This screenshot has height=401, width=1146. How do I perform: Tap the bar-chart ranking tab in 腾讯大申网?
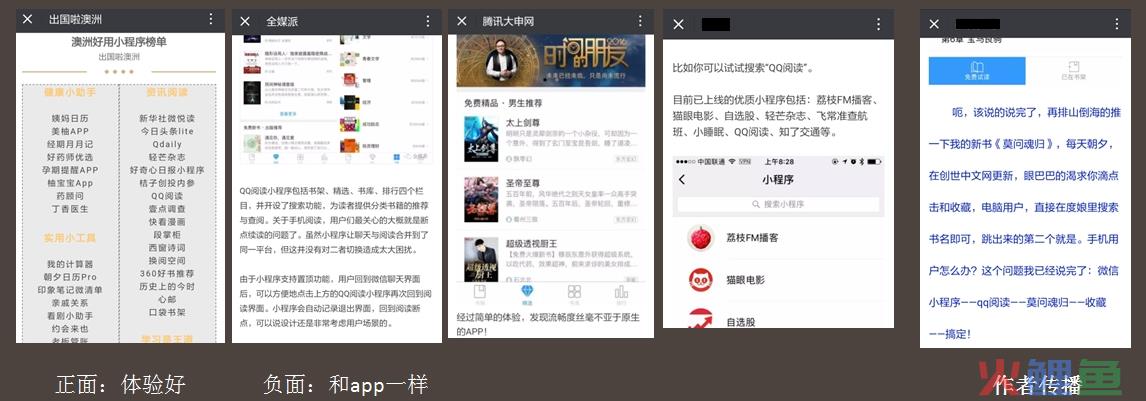click(621, 294)
